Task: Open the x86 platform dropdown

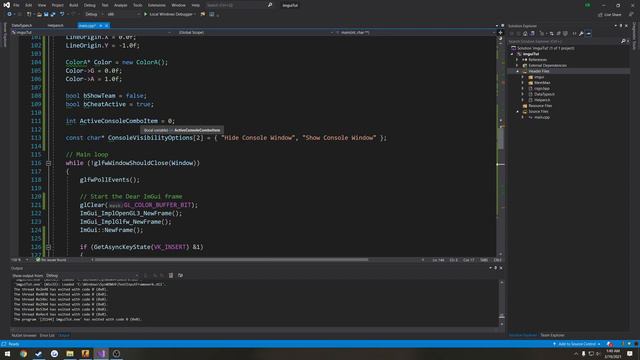Action: [x=123, y=14]
